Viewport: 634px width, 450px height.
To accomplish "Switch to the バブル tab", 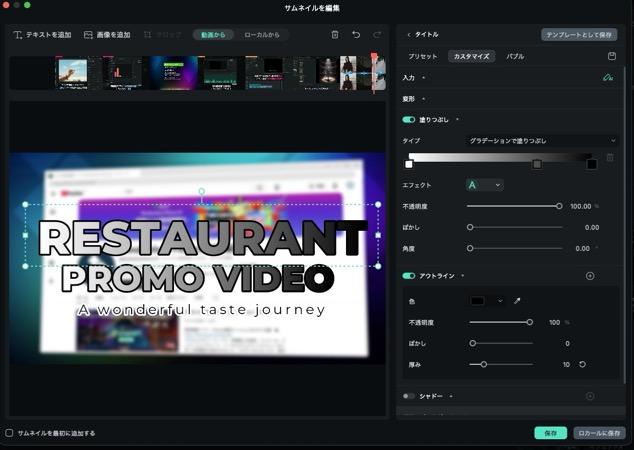I will [x=515, y=56].
